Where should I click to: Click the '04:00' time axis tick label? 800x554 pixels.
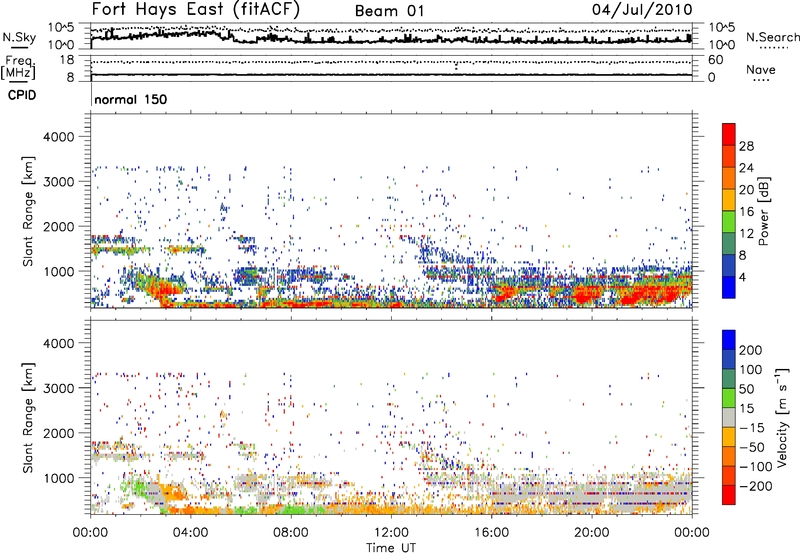tap(190, 533)
